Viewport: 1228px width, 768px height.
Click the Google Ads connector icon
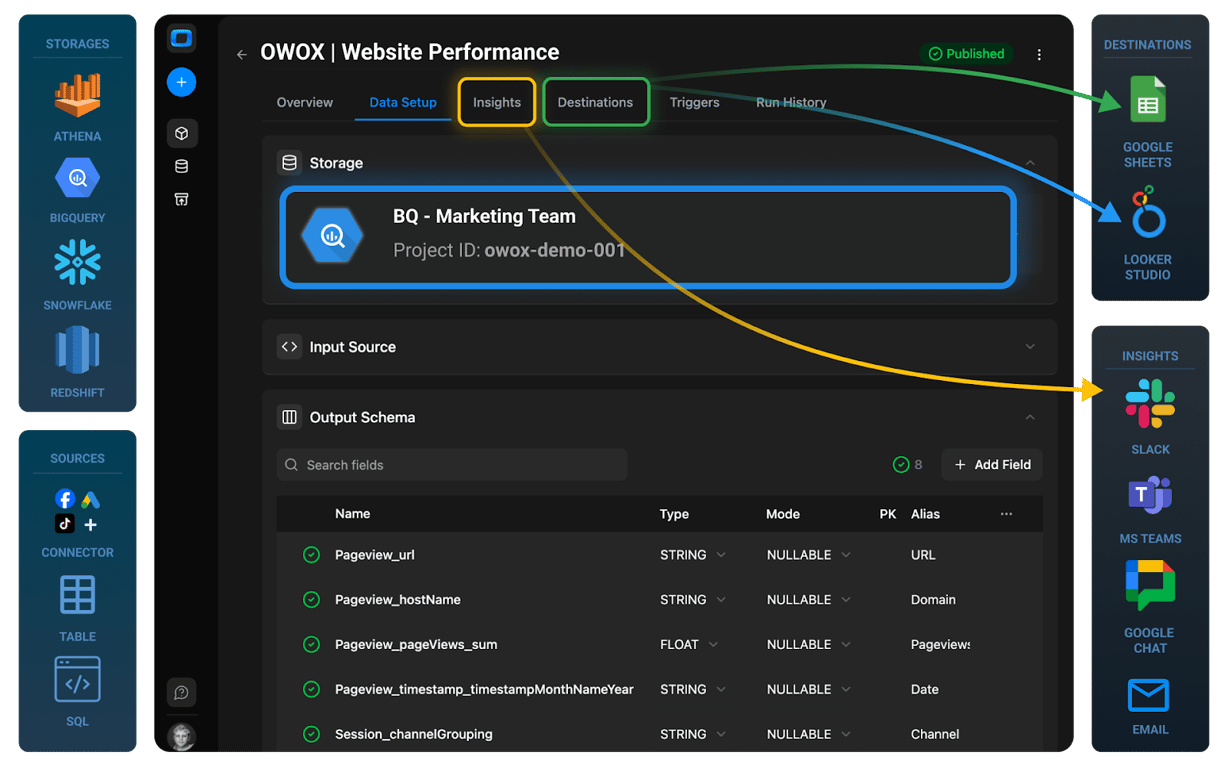90,499
